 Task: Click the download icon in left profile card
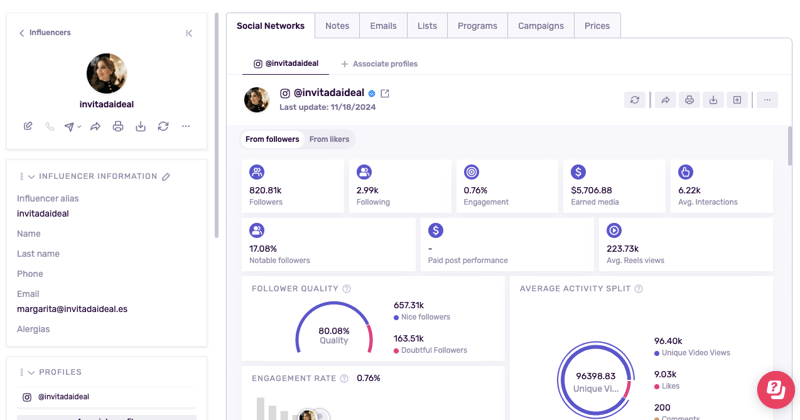click(x=141, y=127)
